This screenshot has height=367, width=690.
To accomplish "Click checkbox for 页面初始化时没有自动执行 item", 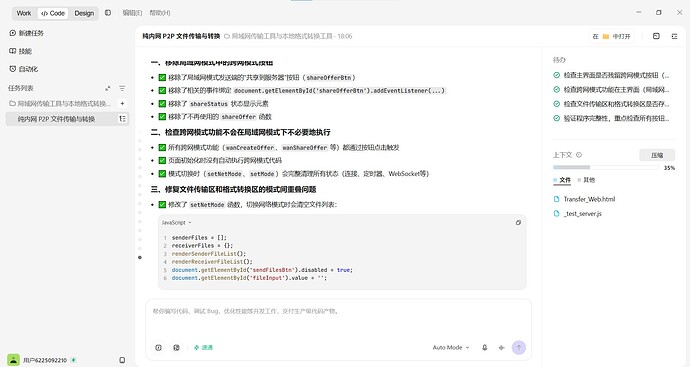I will (162, 160).
